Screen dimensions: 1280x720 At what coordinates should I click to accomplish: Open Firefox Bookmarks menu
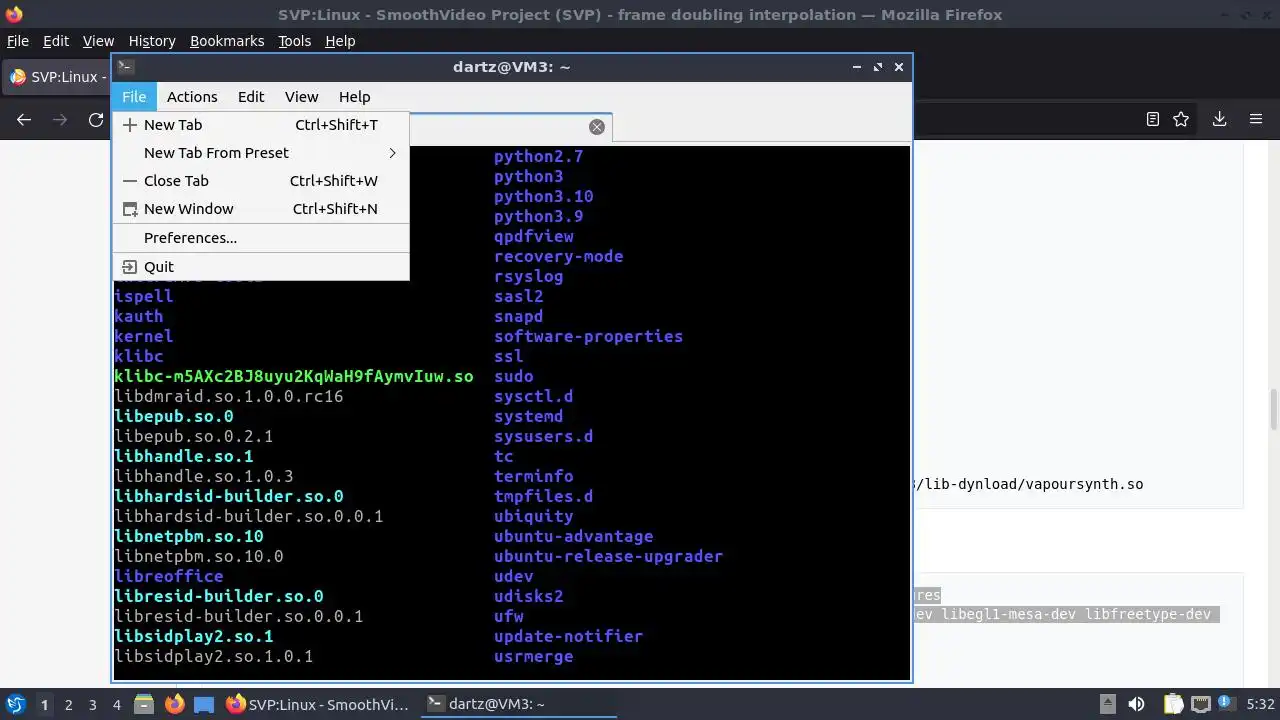pos(227,41)
